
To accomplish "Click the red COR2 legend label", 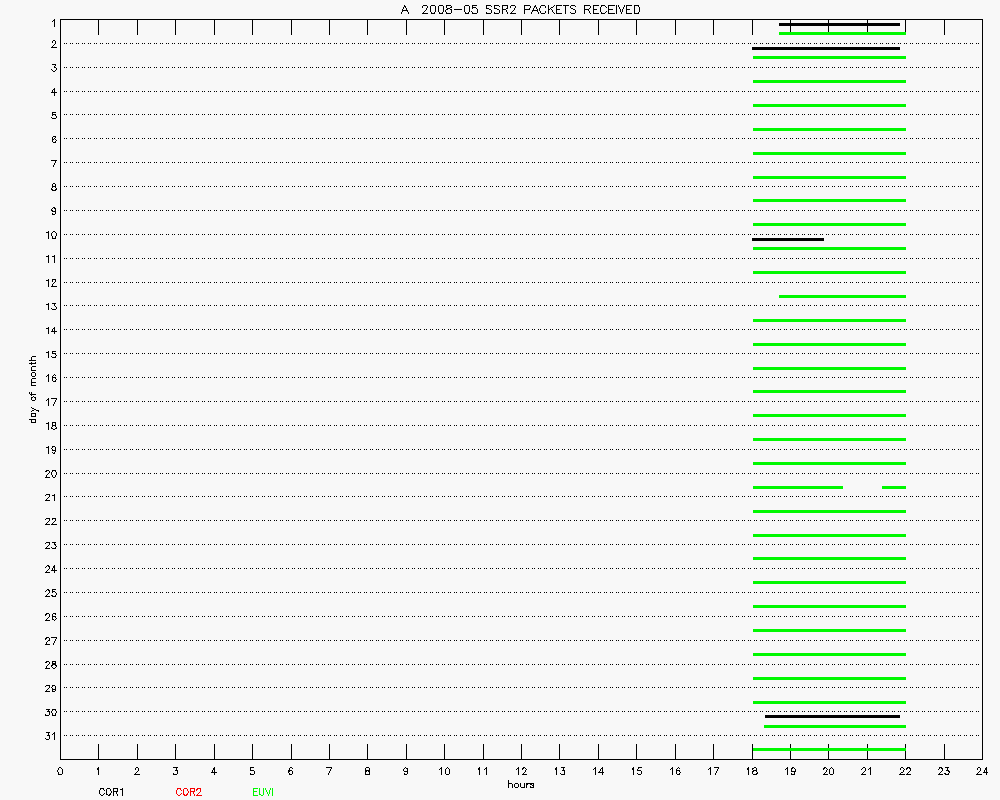I will coord(188,792).
